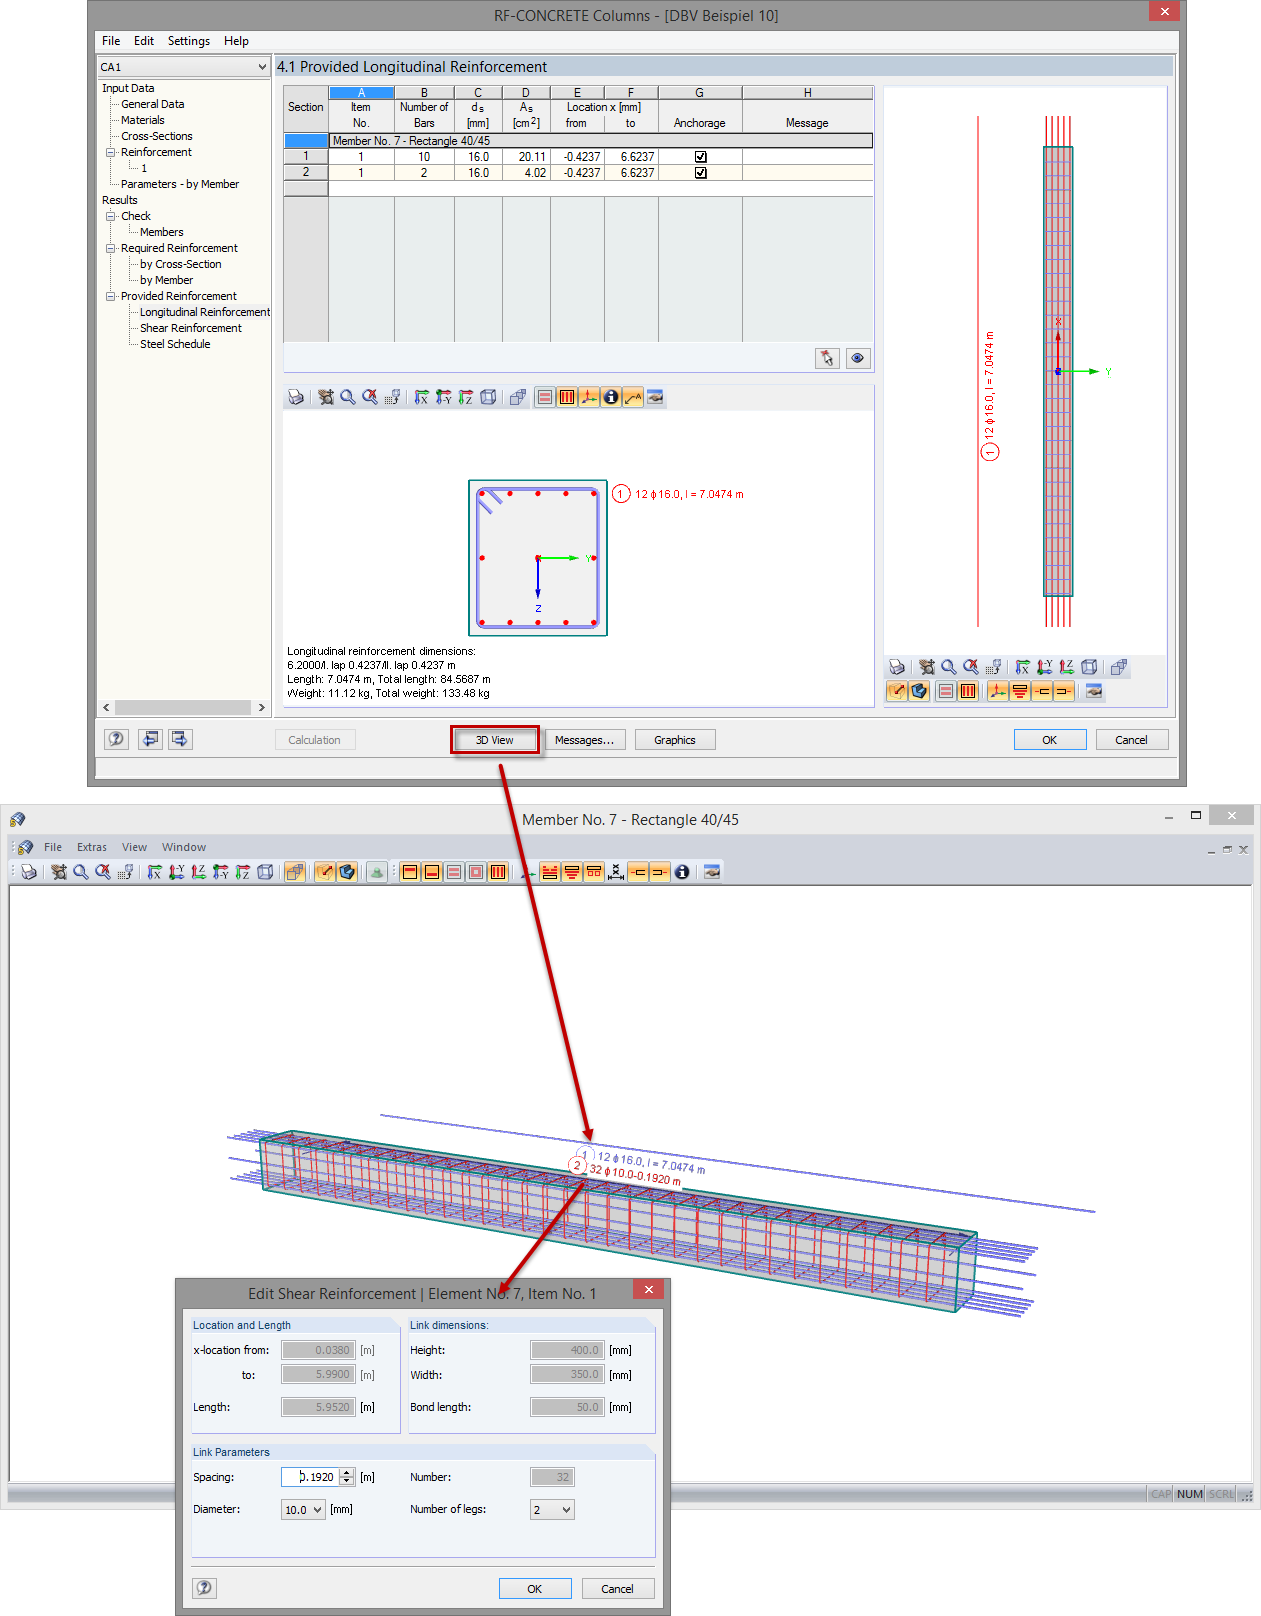
Task: Show view in X direction in cross-section toolbar
Action: click(422, 397)
